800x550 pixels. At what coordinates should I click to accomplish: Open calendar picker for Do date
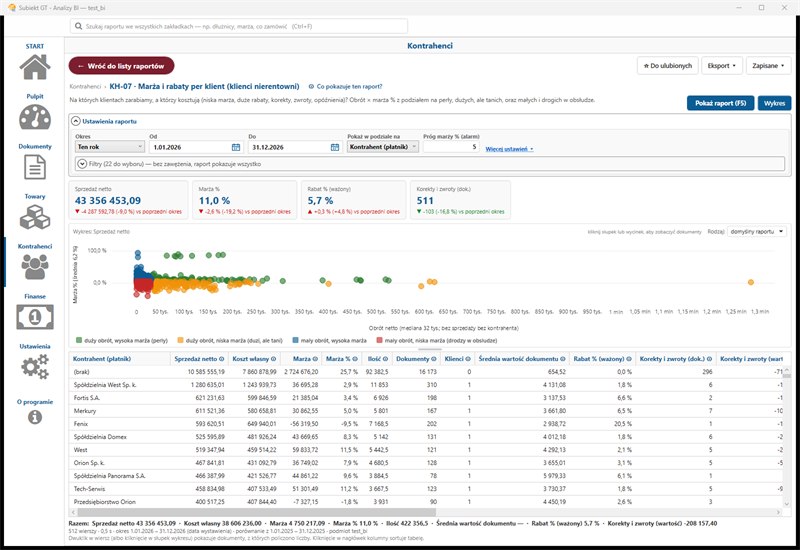[x=335, y=147]
